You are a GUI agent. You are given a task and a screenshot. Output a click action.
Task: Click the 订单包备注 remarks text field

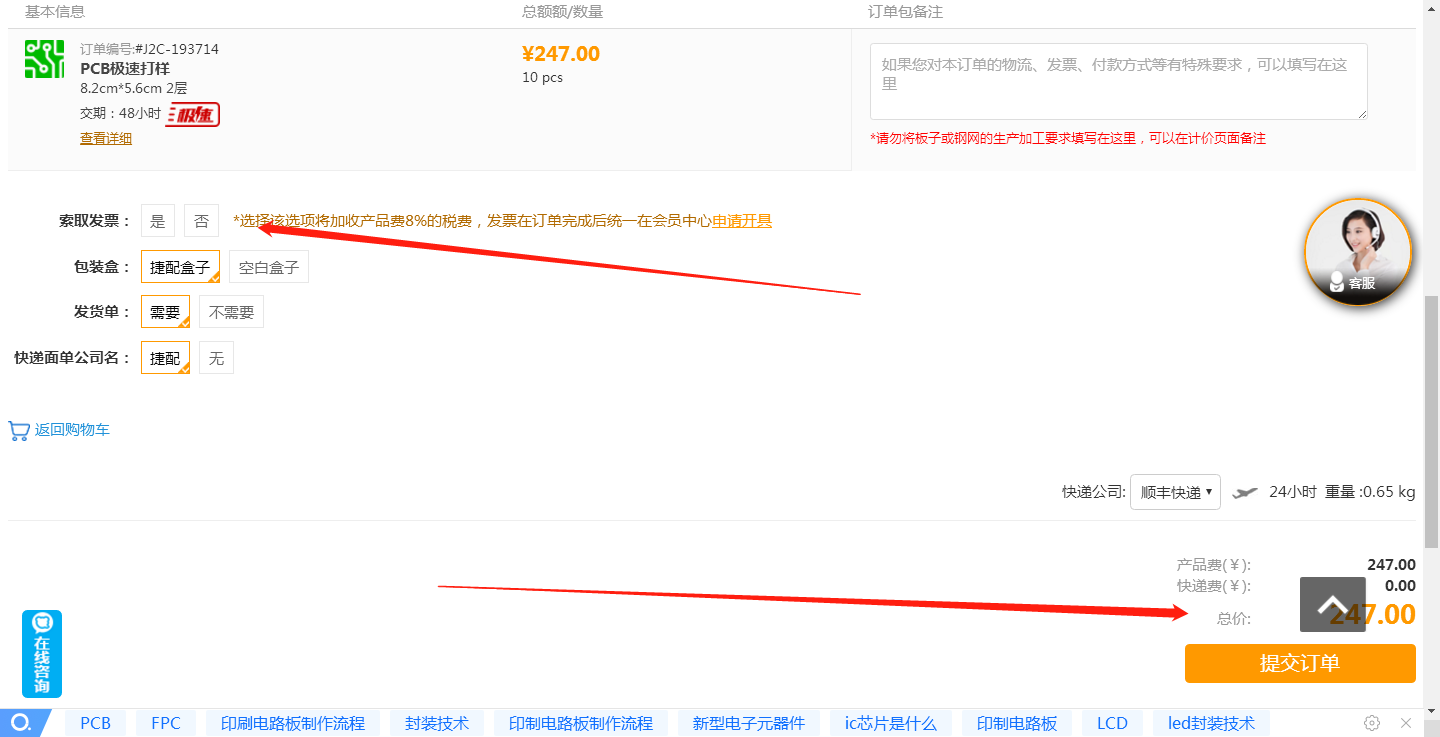1118,82
